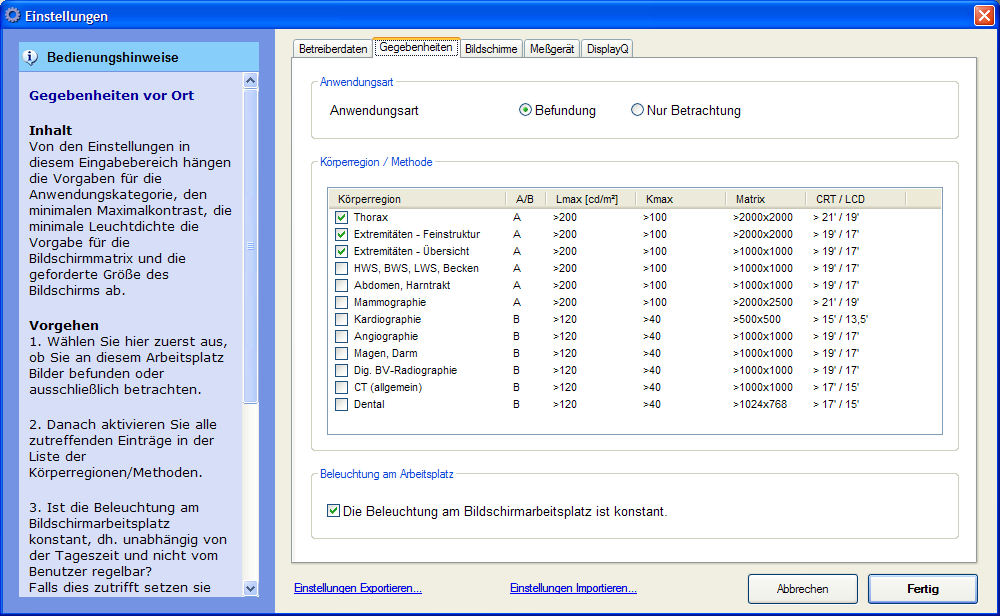Viewport: 1000px width, 616px height.
Task: Check the Abdomen, Harntrakt box
Action: 341,286
